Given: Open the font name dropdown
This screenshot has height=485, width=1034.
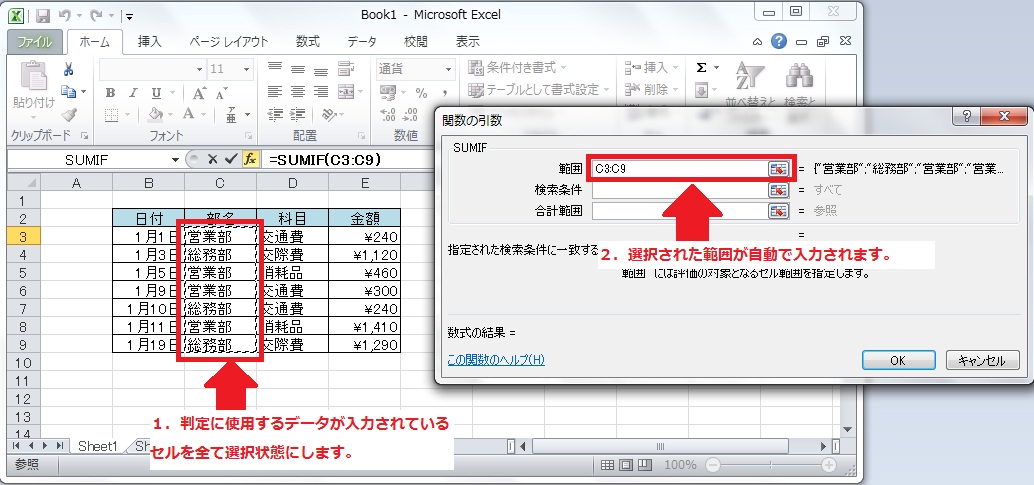Looking at the screenshot, I should click(200, 69).
